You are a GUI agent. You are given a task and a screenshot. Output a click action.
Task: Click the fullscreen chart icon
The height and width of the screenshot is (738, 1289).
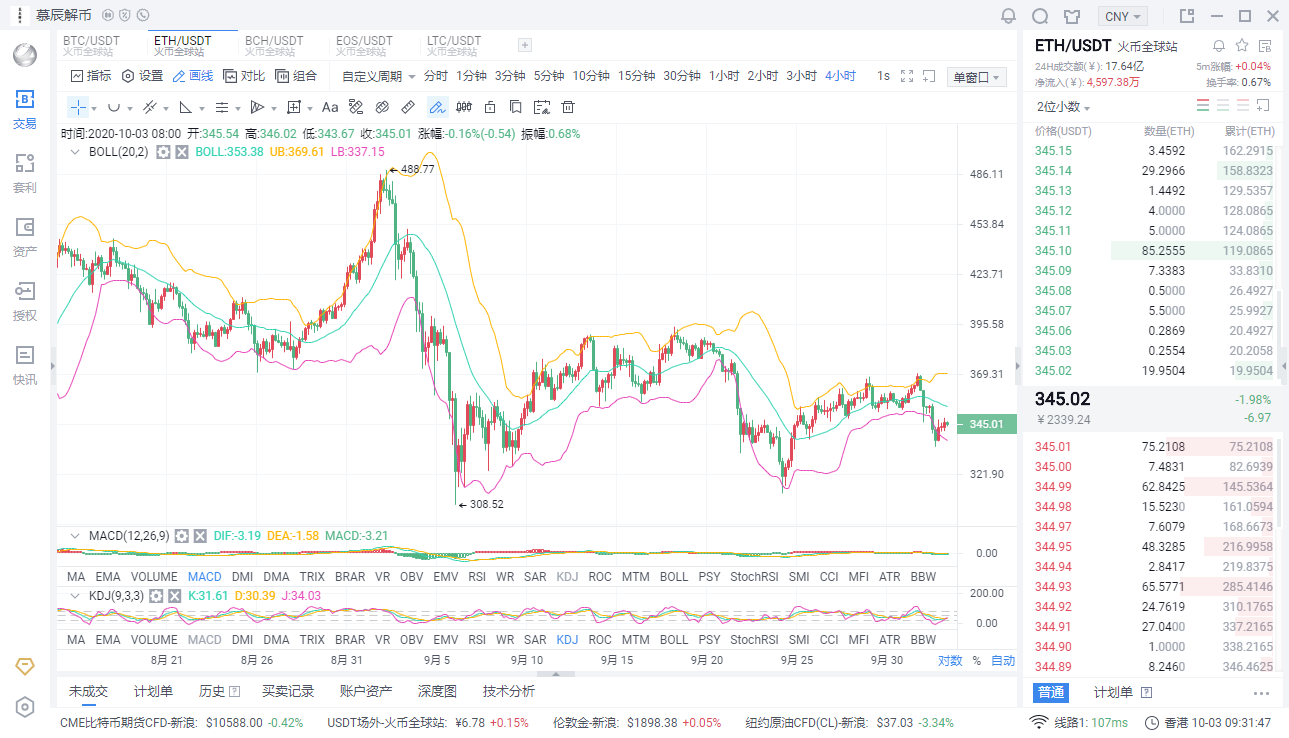tap(908, 76)
